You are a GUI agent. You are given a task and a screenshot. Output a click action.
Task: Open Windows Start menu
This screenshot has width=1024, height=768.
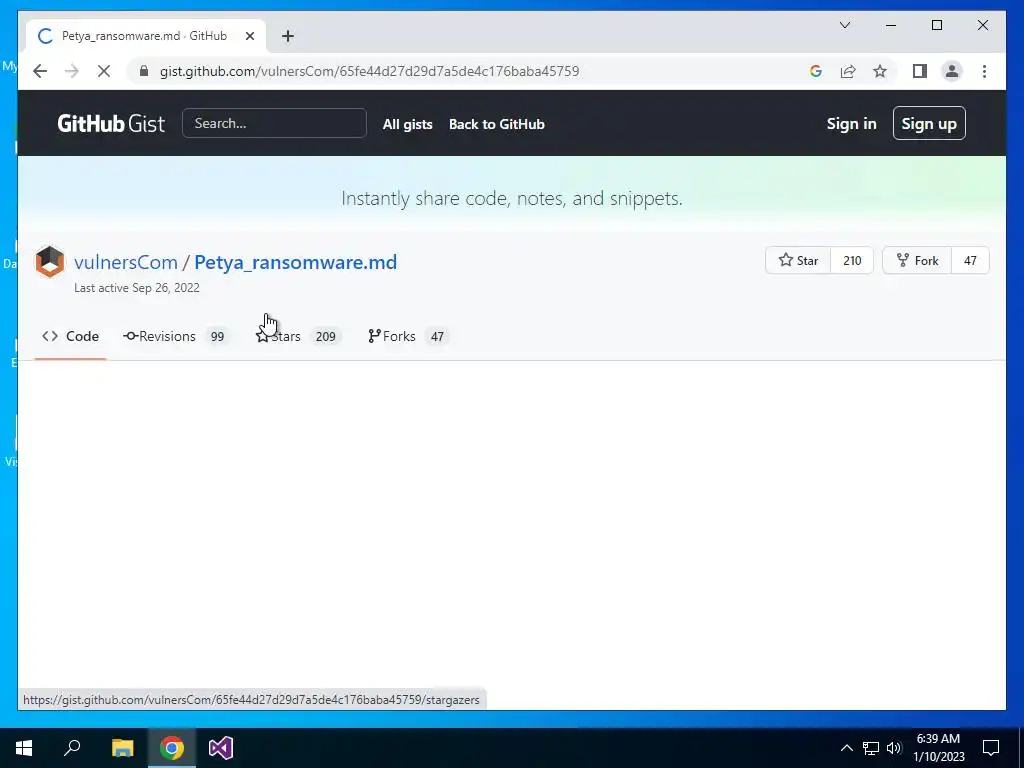click(x=24, y=748)
